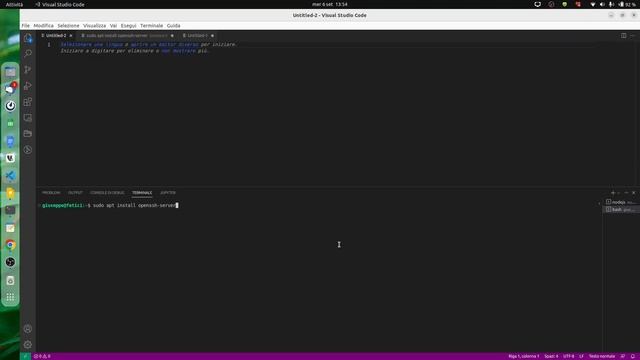Open the File menu
Image resolution: width=640 pixels, height=360 pixels.
pos(25,26)
